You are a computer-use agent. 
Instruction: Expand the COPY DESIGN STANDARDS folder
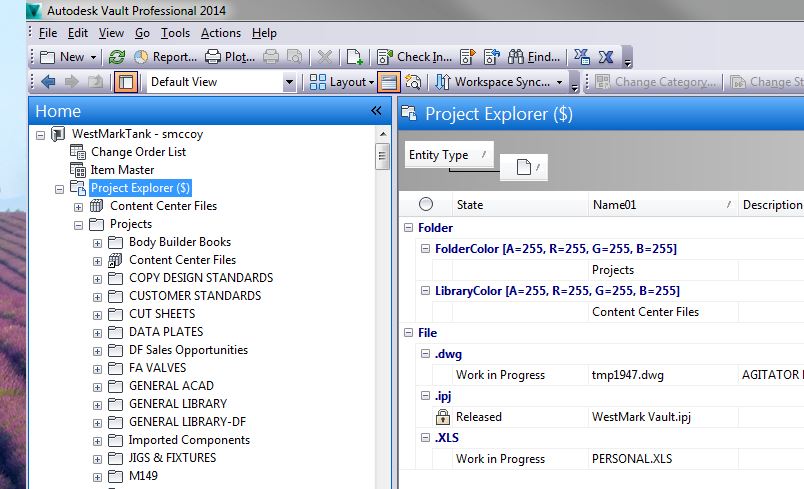point(97,279)
